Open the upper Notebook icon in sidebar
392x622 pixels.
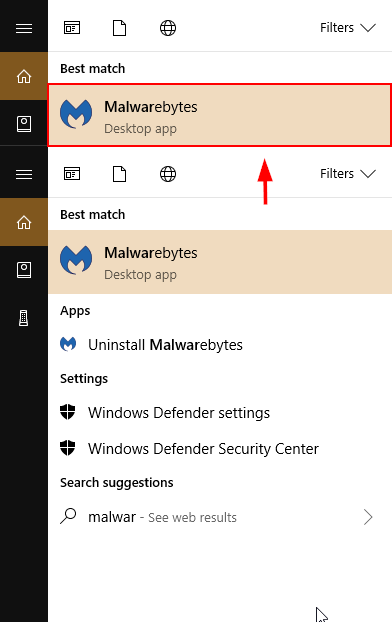(24, 124)
